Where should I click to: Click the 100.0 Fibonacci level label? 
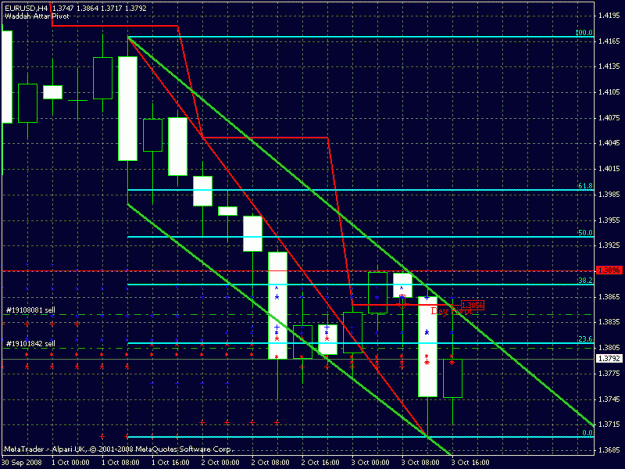point(584,32)
